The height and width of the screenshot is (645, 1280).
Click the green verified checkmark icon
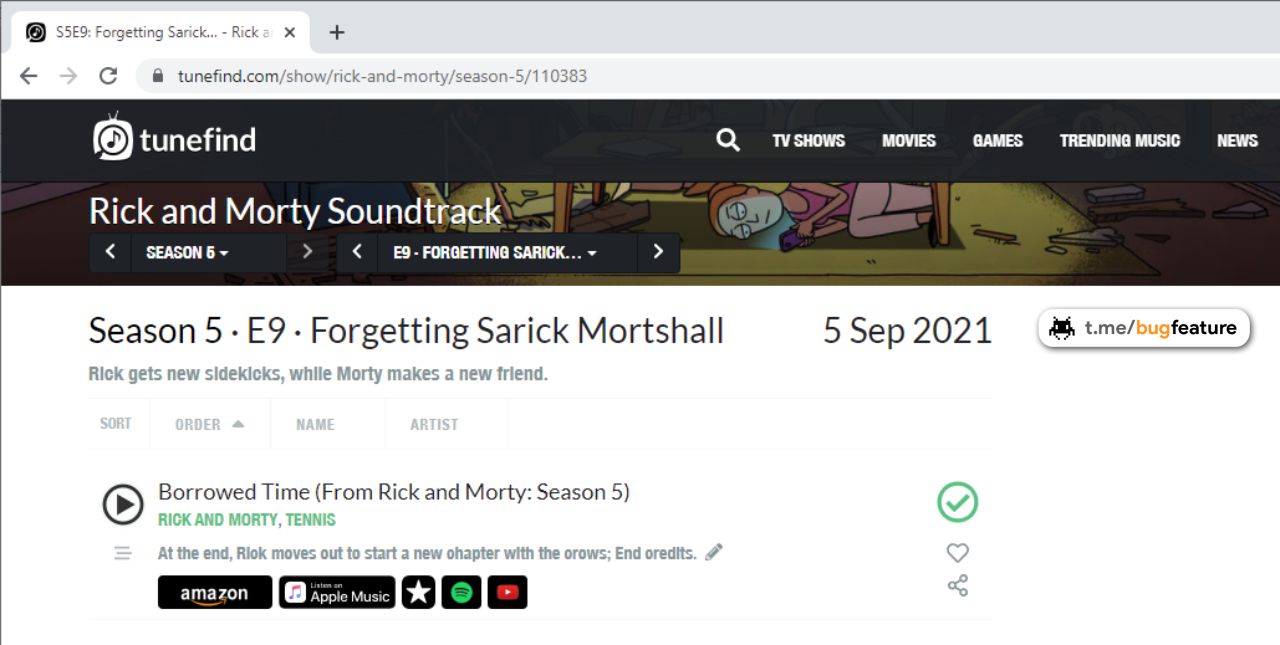[957, 502]
